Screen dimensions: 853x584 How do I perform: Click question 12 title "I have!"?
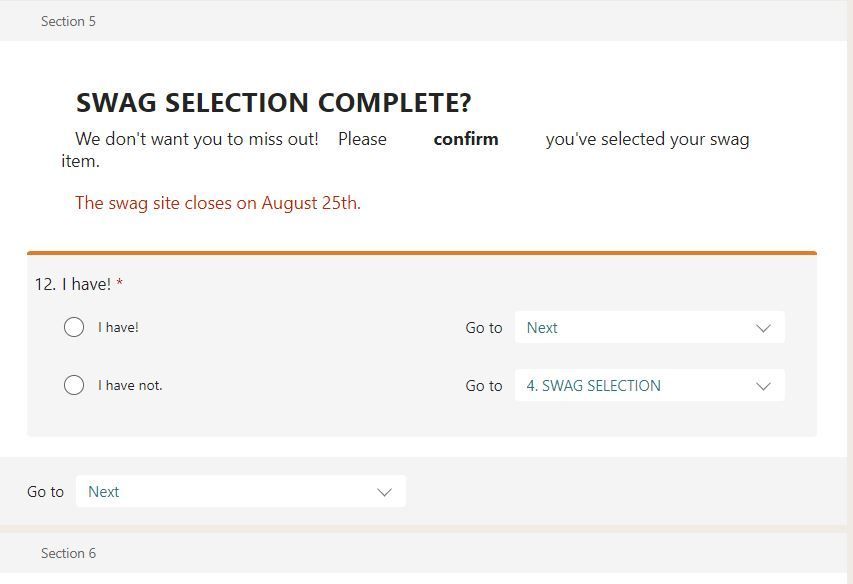point(86,284)
